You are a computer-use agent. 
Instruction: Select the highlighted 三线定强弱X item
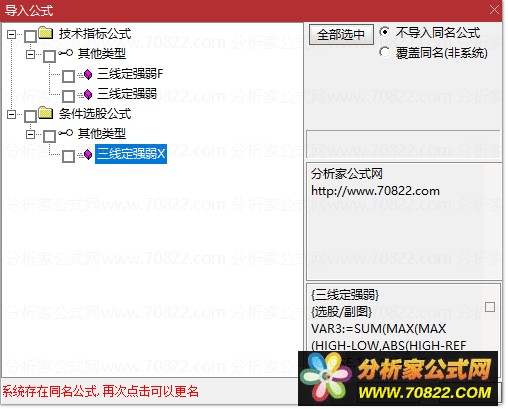[x=131, y=154]
